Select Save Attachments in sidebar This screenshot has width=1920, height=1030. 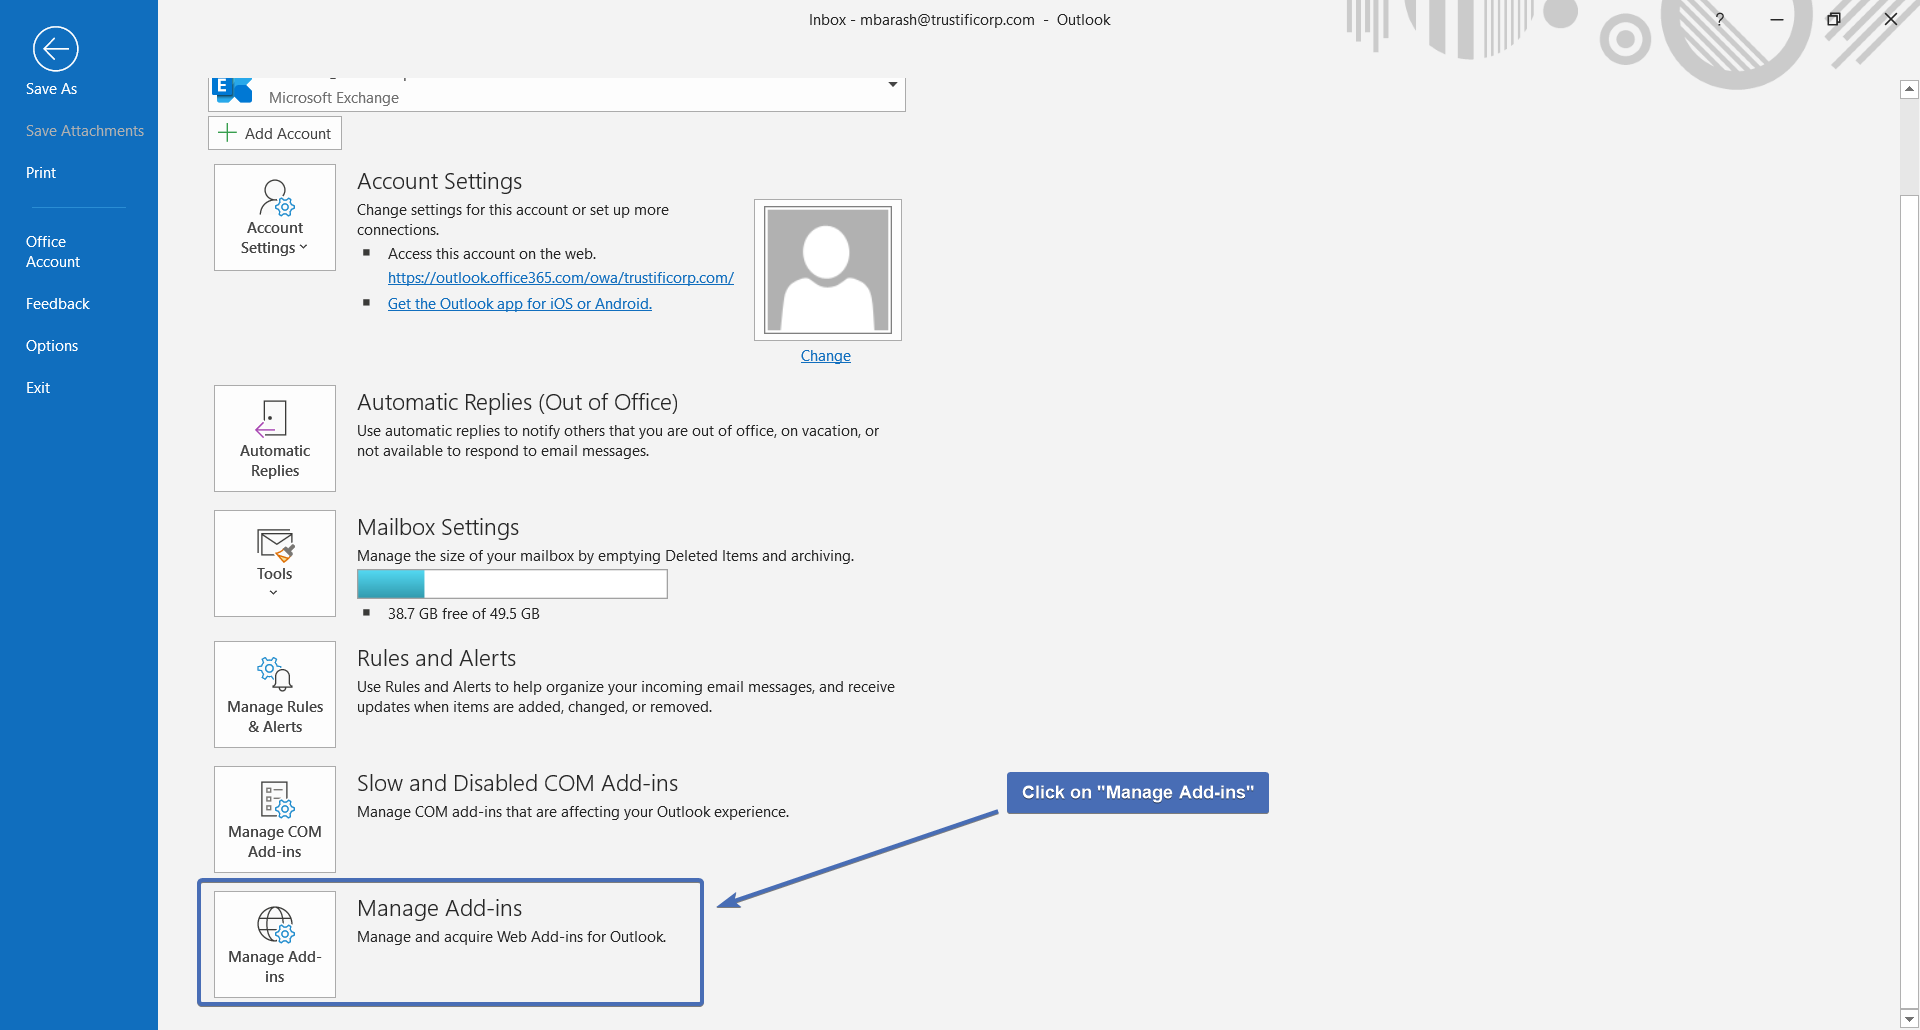[x=85, y=131]
